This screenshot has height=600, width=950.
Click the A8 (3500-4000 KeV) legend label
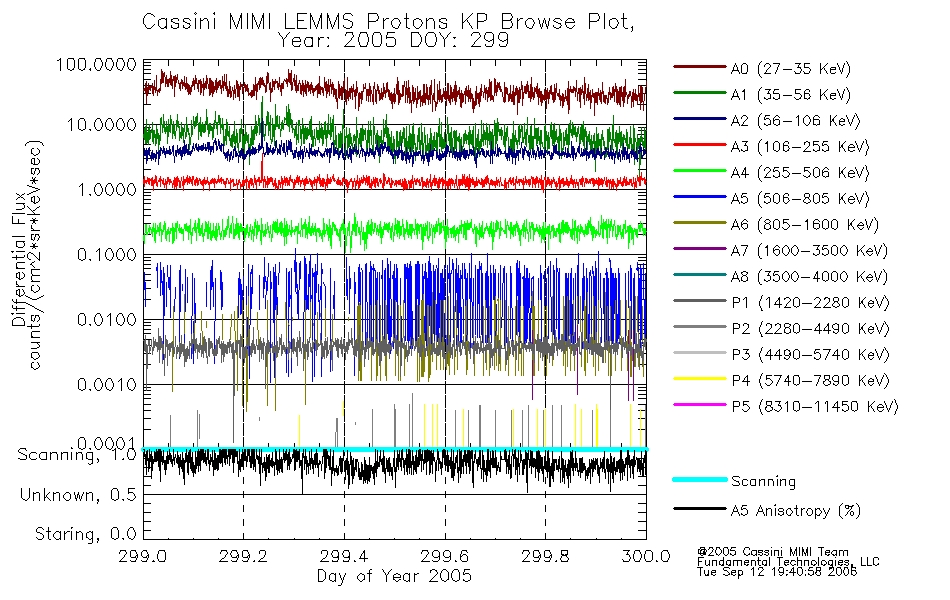[x=809, y=276]
